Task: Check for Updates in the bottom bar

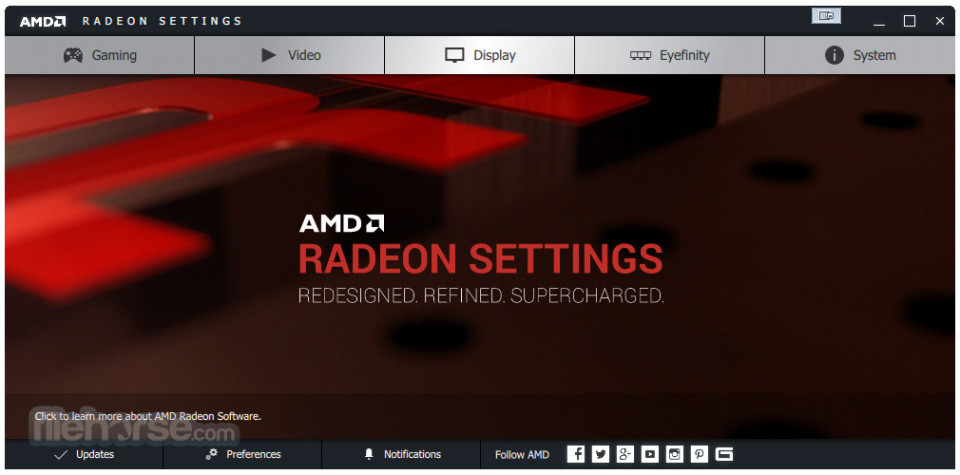Action: pyautogui.click(x=84, y=454)
